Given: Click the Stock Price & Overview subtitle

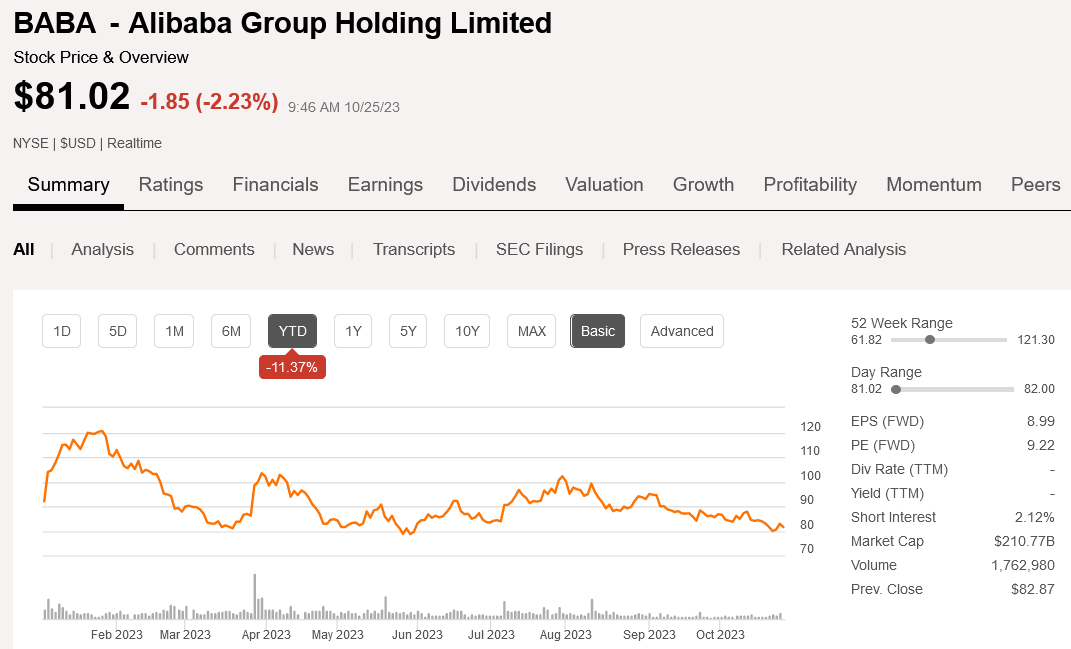Looking at the screenshot, I should [x=101, y=57].
